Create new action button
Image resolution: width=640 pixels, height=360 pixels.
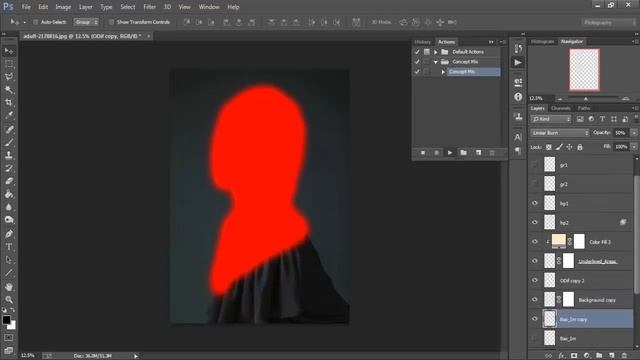(478, 153)
